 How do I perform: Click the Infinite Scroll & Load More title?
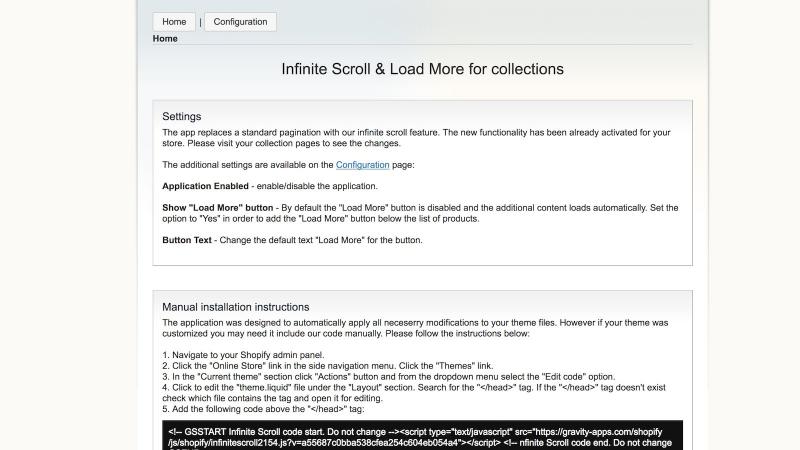pos(422,69)
